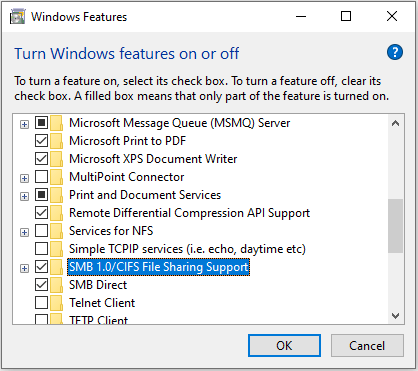
Task: Select the Telnet Client label
Action: pos(102,303)
